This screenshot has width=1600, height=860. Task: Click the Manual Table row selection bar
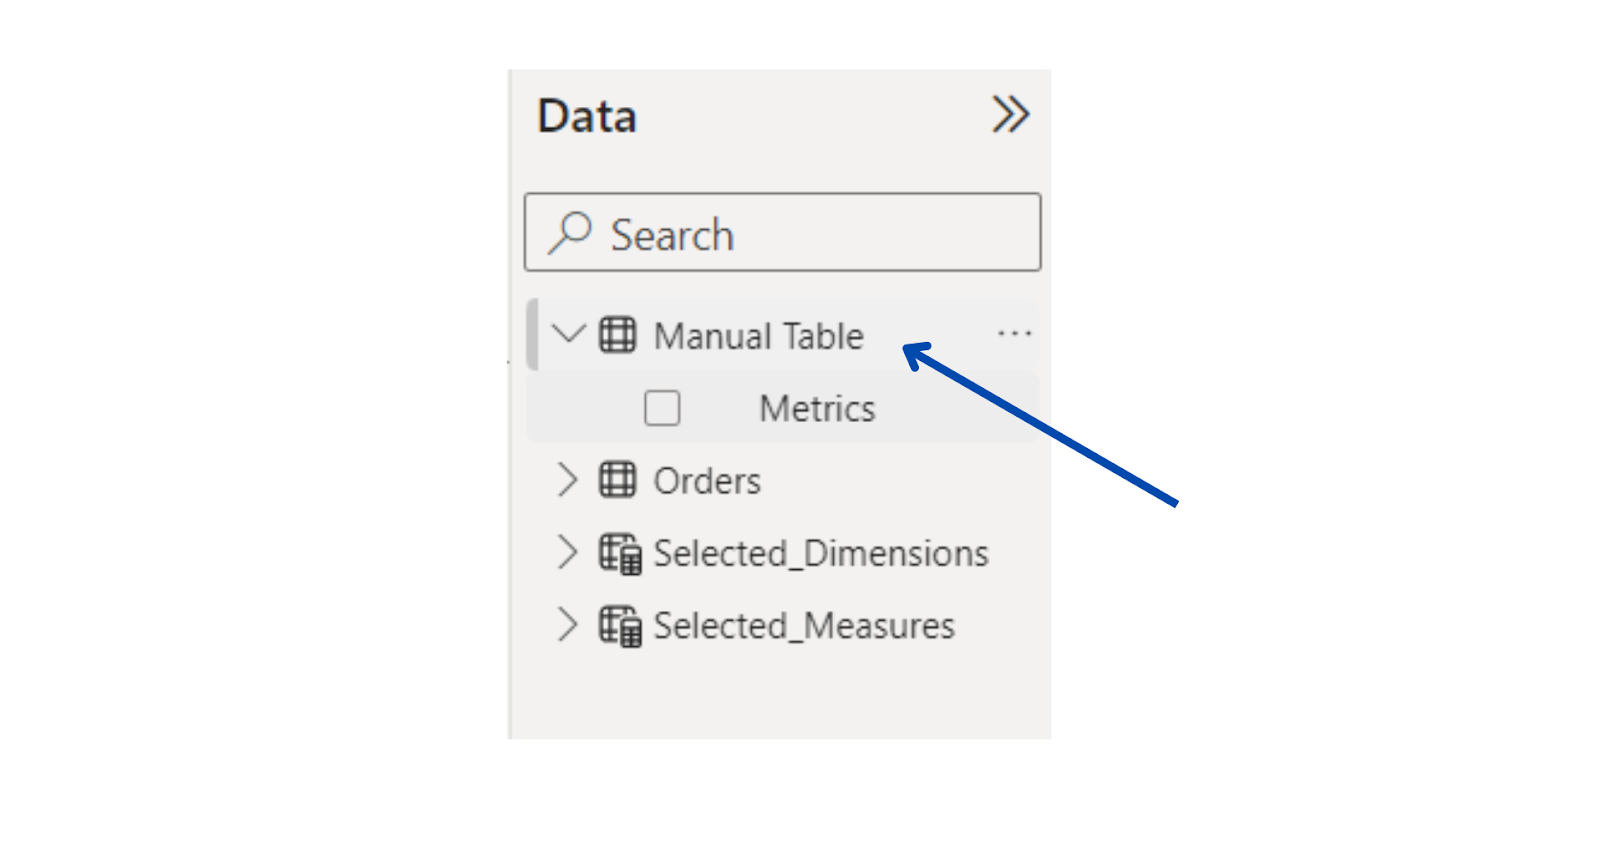click(x=533, y=334)
